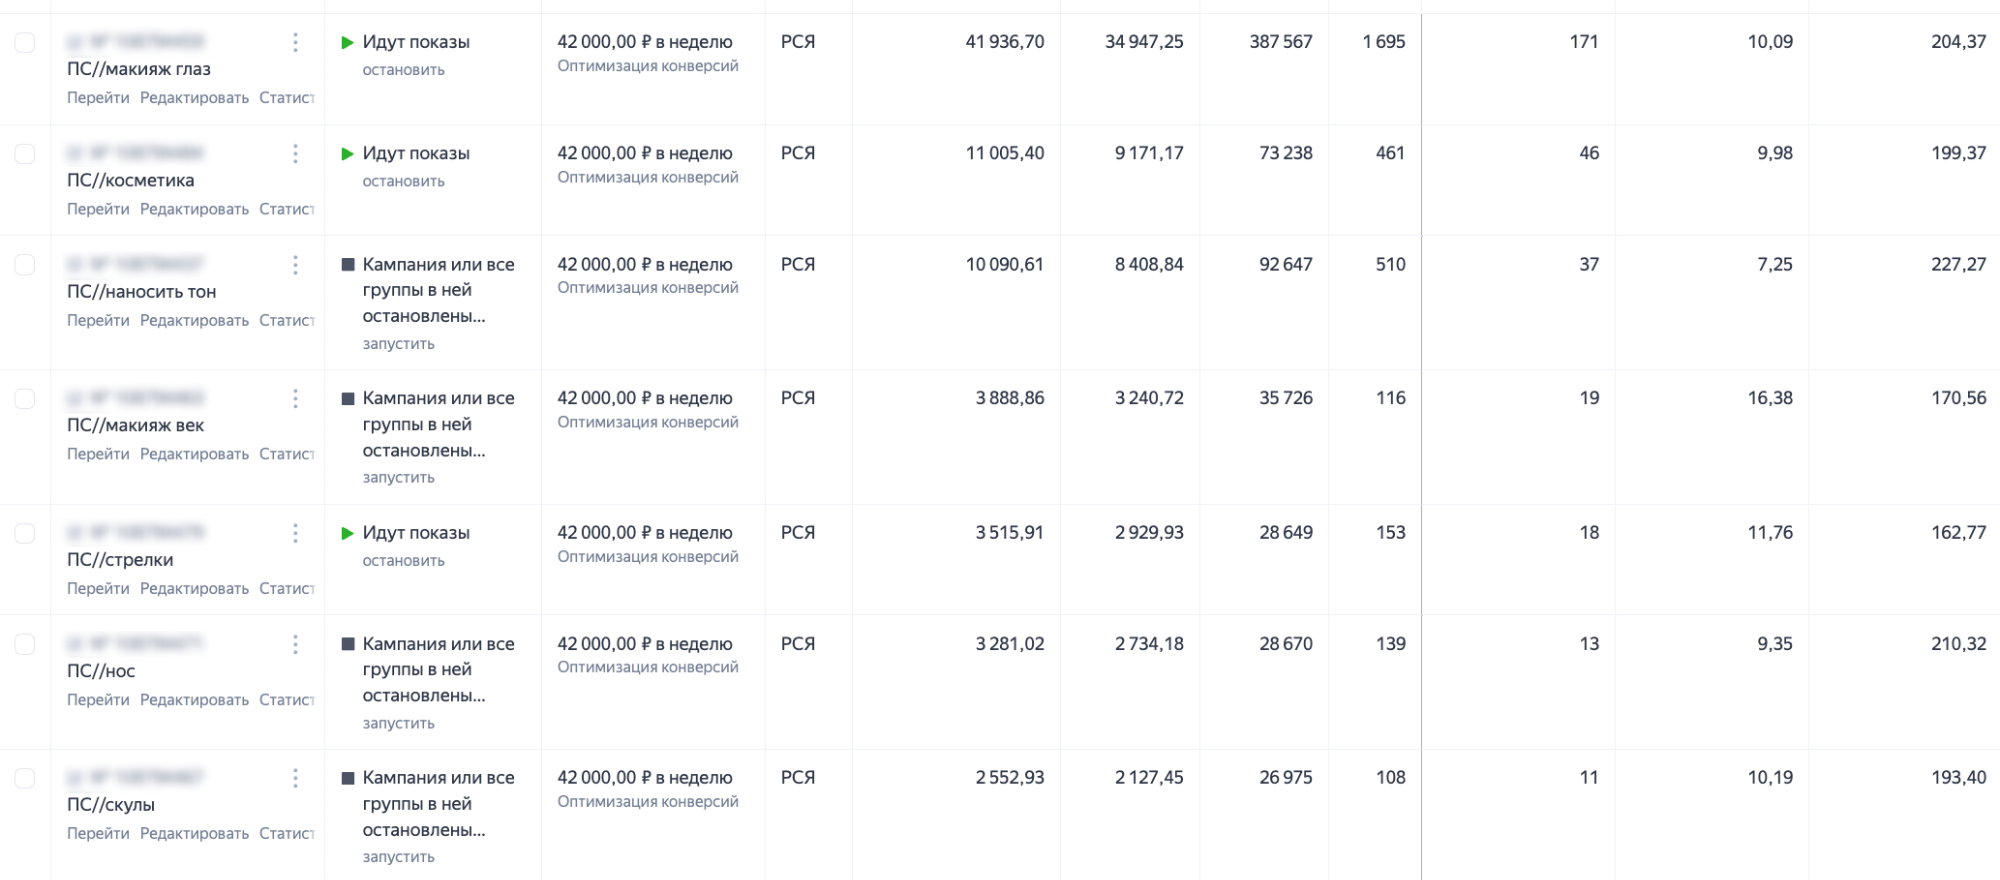2000x880 pixels.
Task: Click stopped status icon for ПС//макияж век
Action: [x=348, y=399]
